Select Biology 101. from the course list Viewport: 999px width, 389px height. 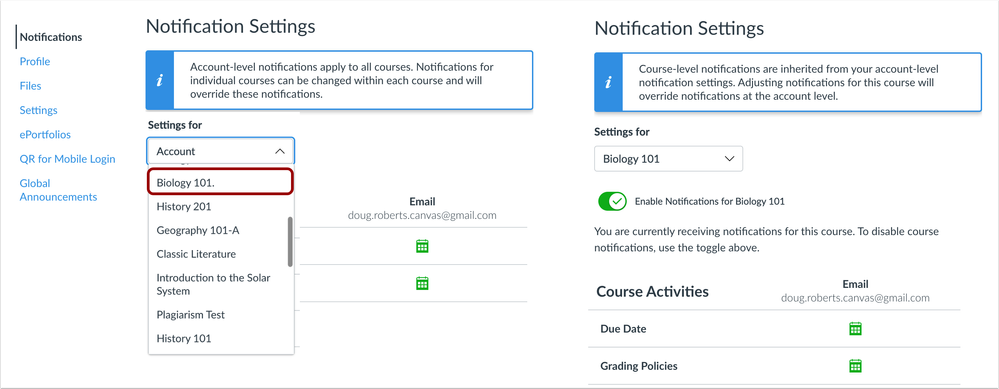[x=220, y=182]
